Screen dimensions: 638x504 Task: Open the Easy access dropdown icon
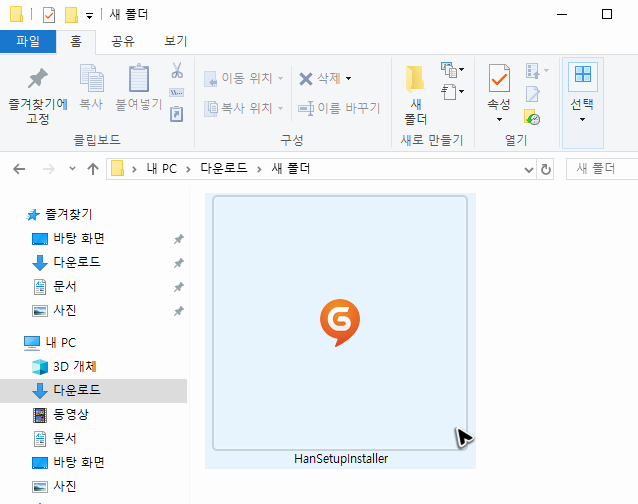(452, 92)
